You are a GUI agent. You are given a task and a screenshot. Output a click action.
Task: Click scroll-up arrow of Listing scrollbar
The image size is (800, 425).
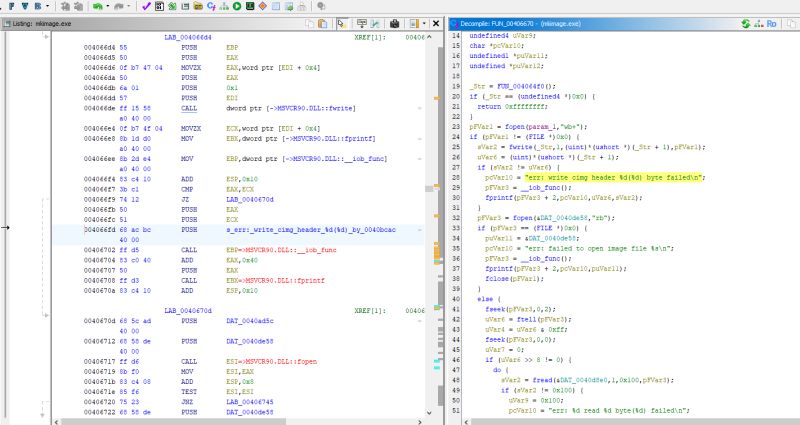(429, 37)
